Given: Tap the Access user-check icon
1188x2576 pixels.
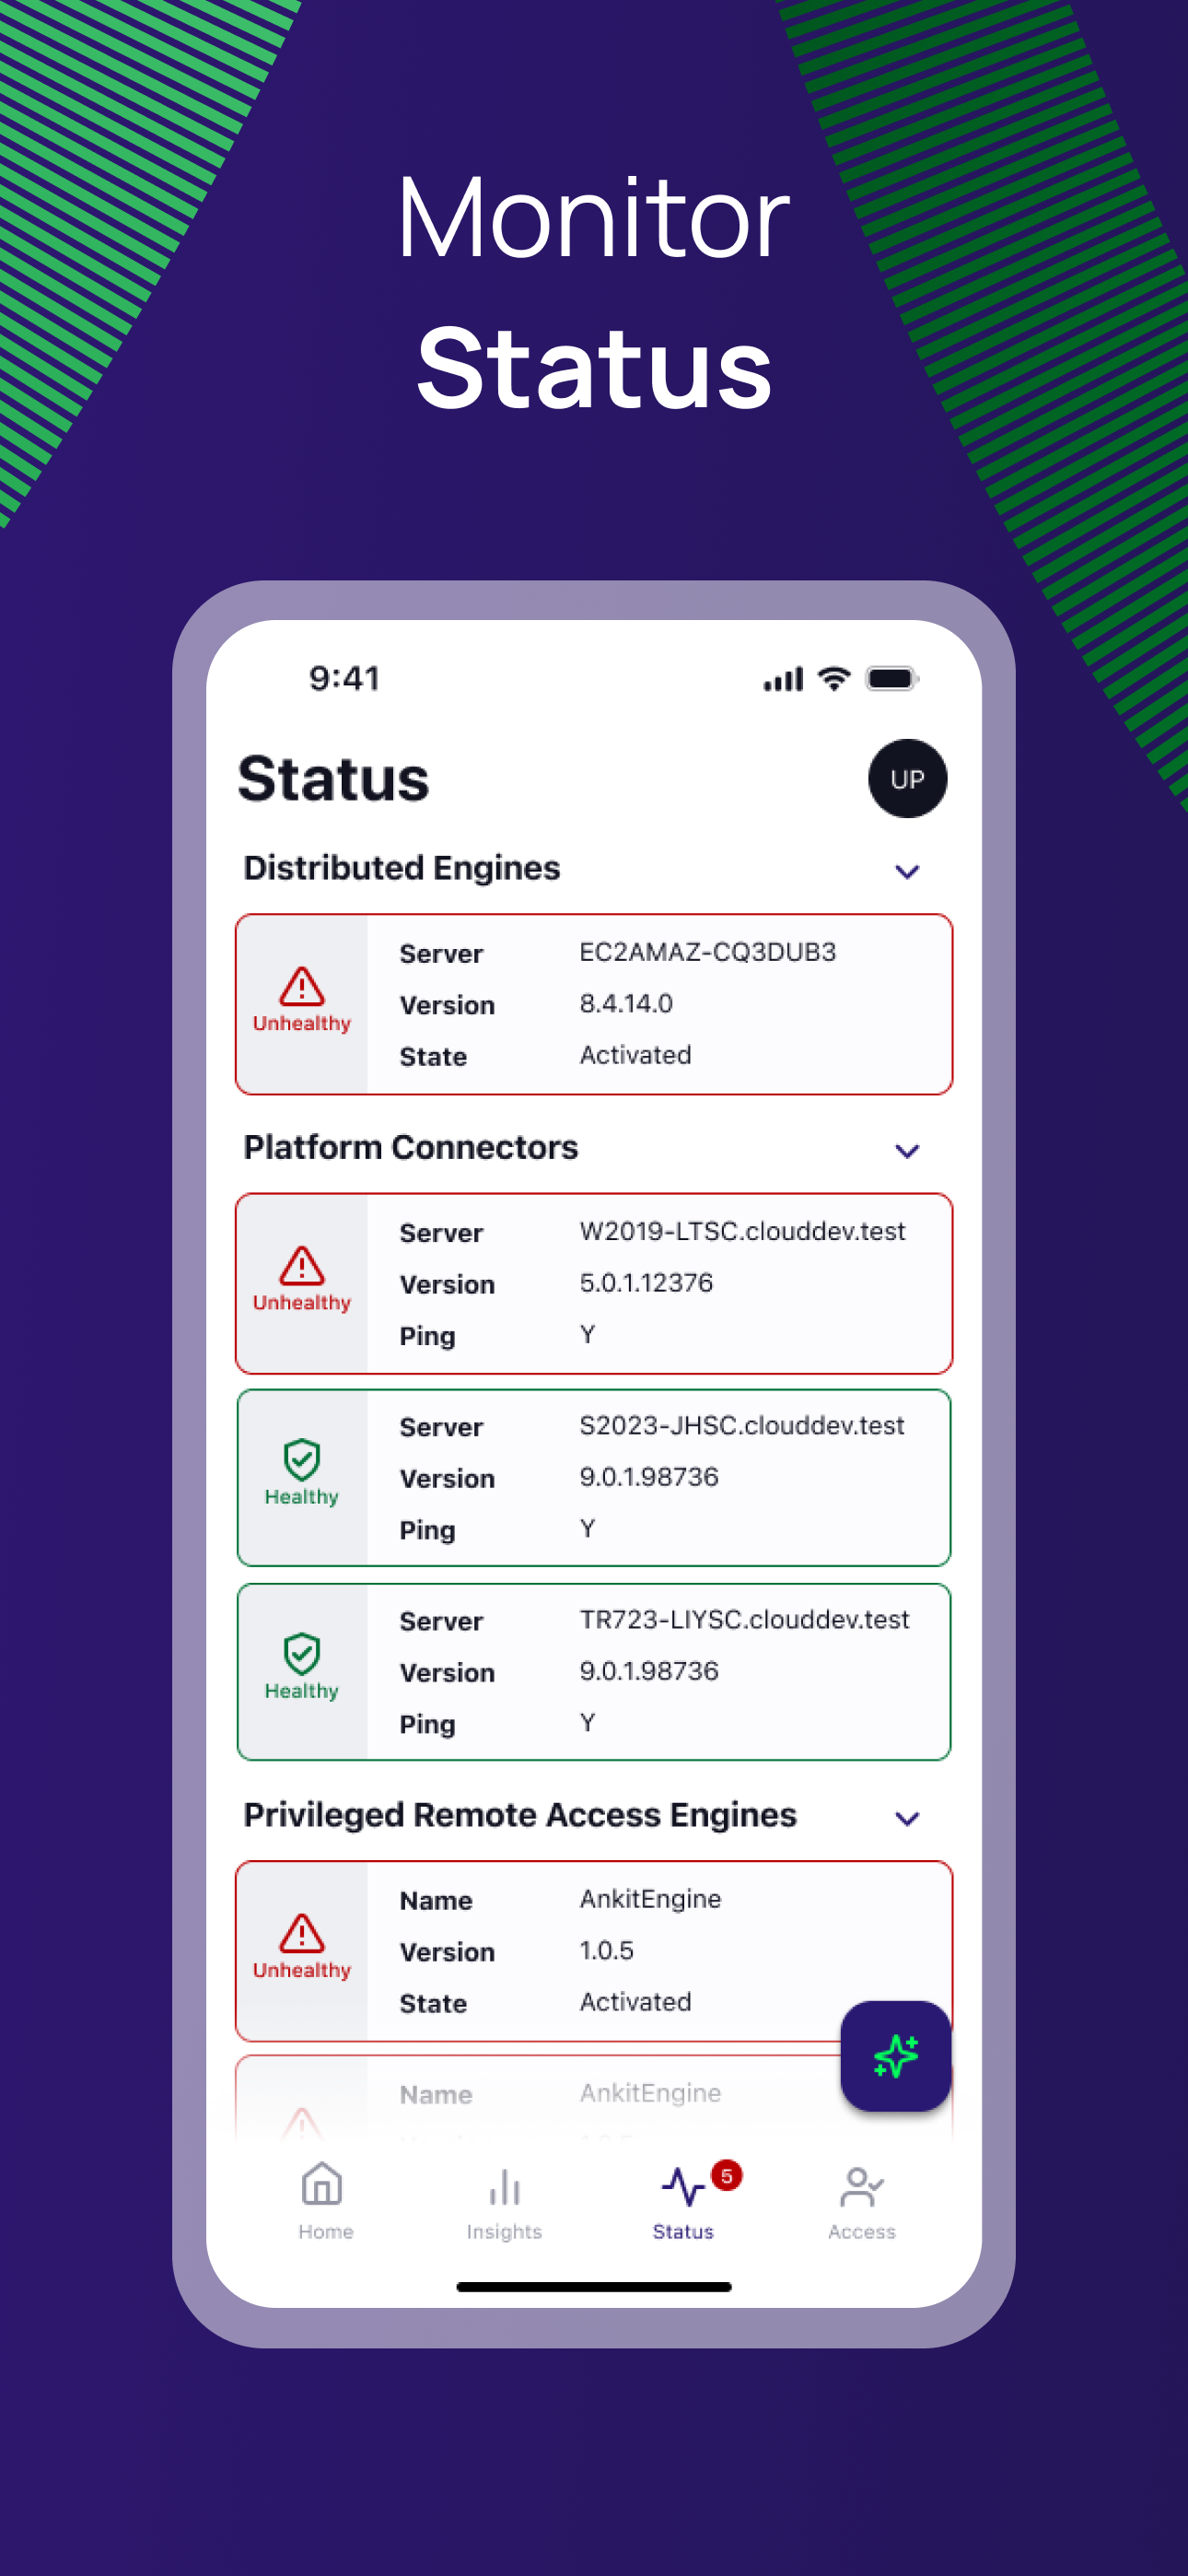Looking at the screenshot, I should click(x=861, y=2186).
